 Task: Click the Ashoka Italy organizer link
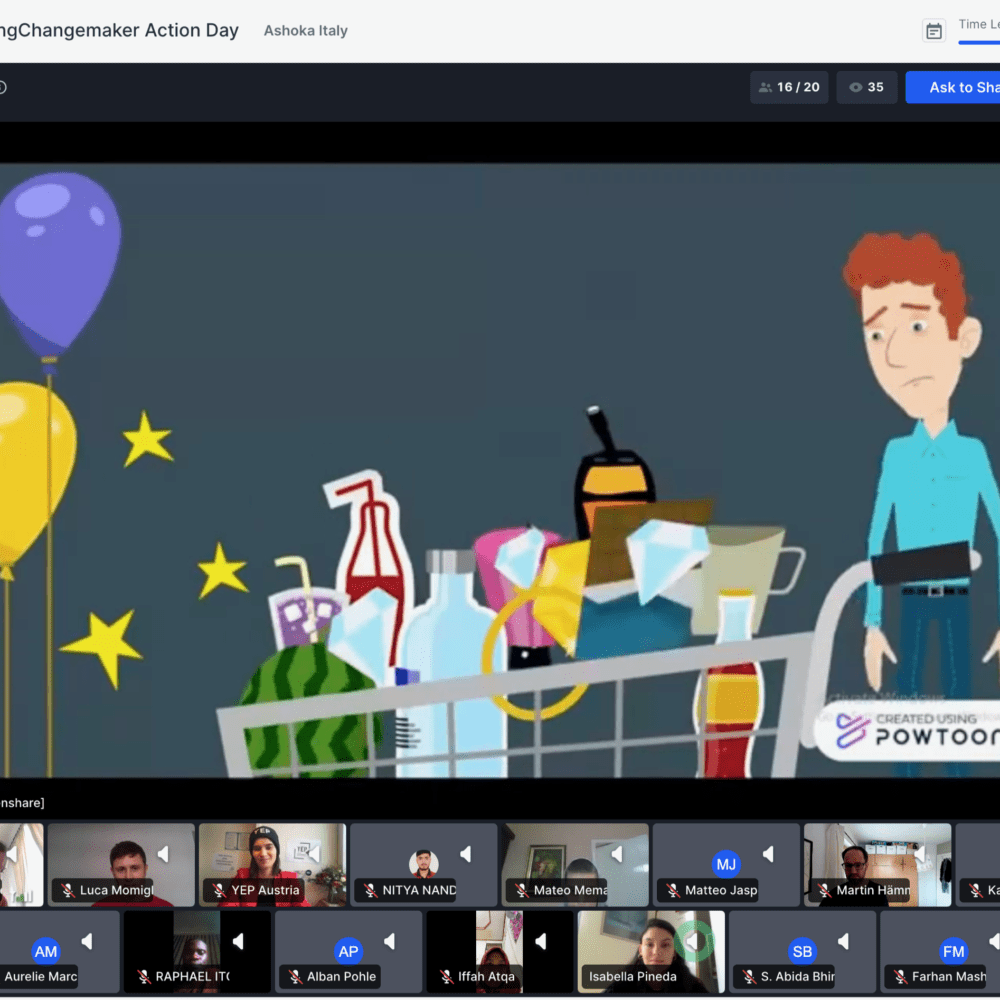pos(305,31)
